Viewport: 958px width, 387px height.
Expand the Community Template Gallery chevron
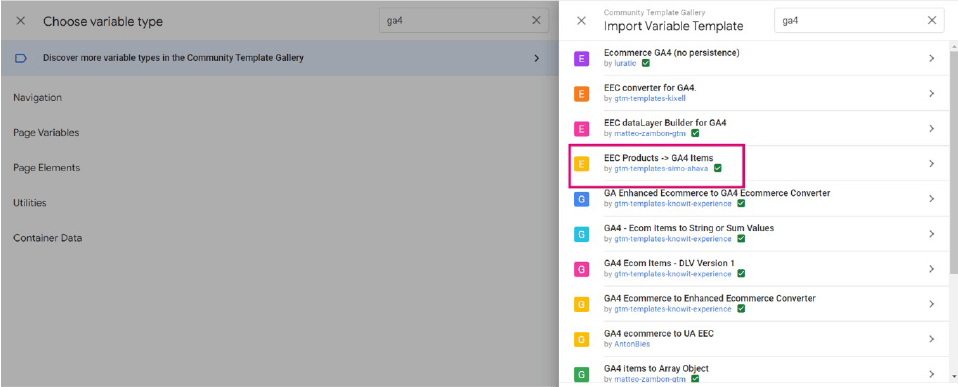tap(536, 58)
